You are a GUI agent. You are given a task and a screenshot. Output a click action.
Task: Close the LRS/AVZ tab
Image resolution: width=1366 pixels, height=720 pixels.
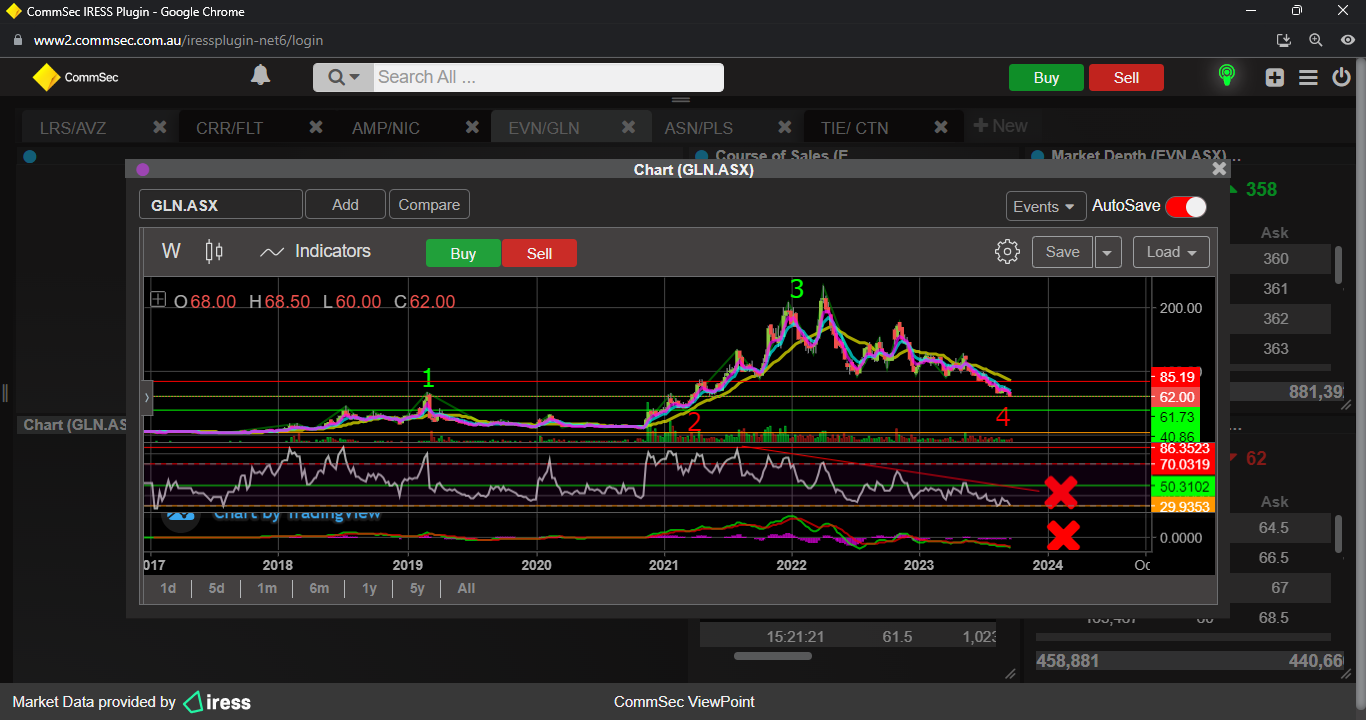pos(160,127)
